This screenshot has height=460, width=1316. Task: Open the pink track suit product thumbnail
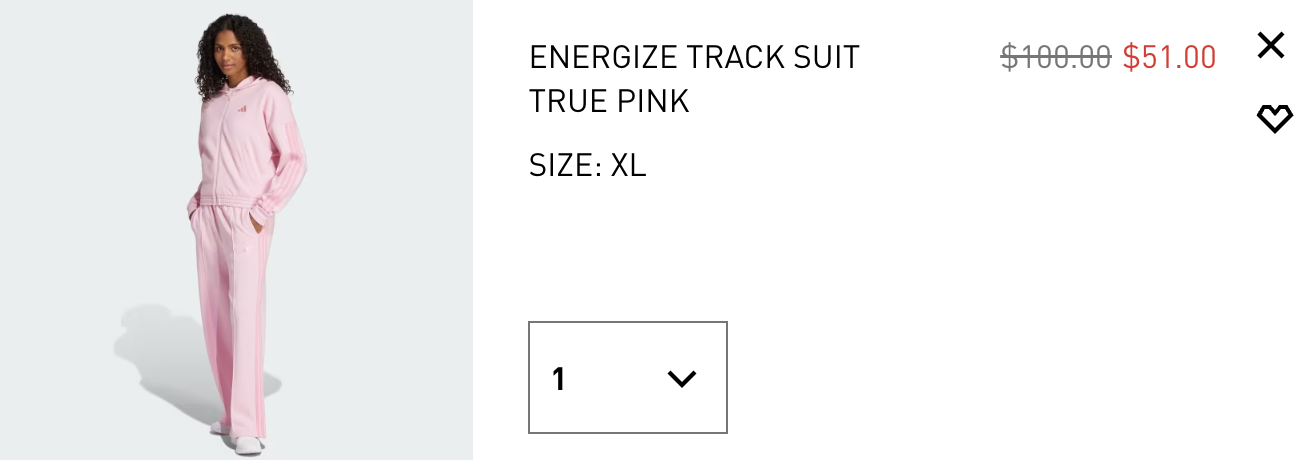click(x=236, y=230)
